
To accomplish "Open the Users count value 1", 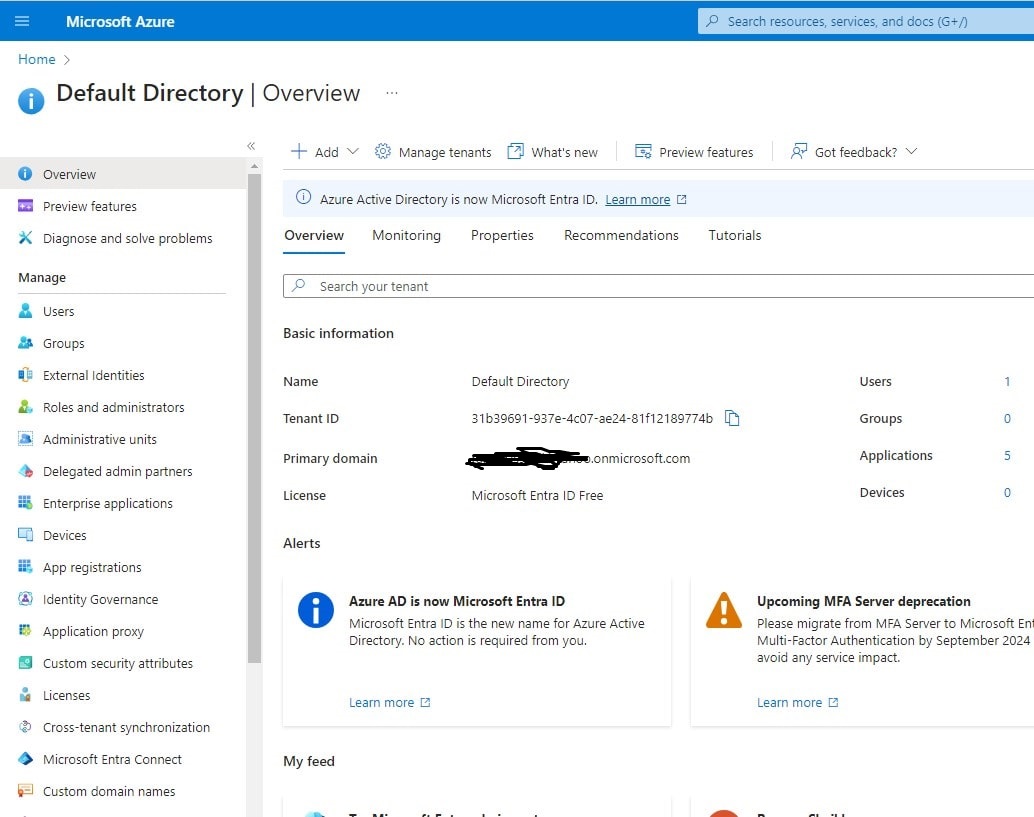I will tap(1007, 382).
